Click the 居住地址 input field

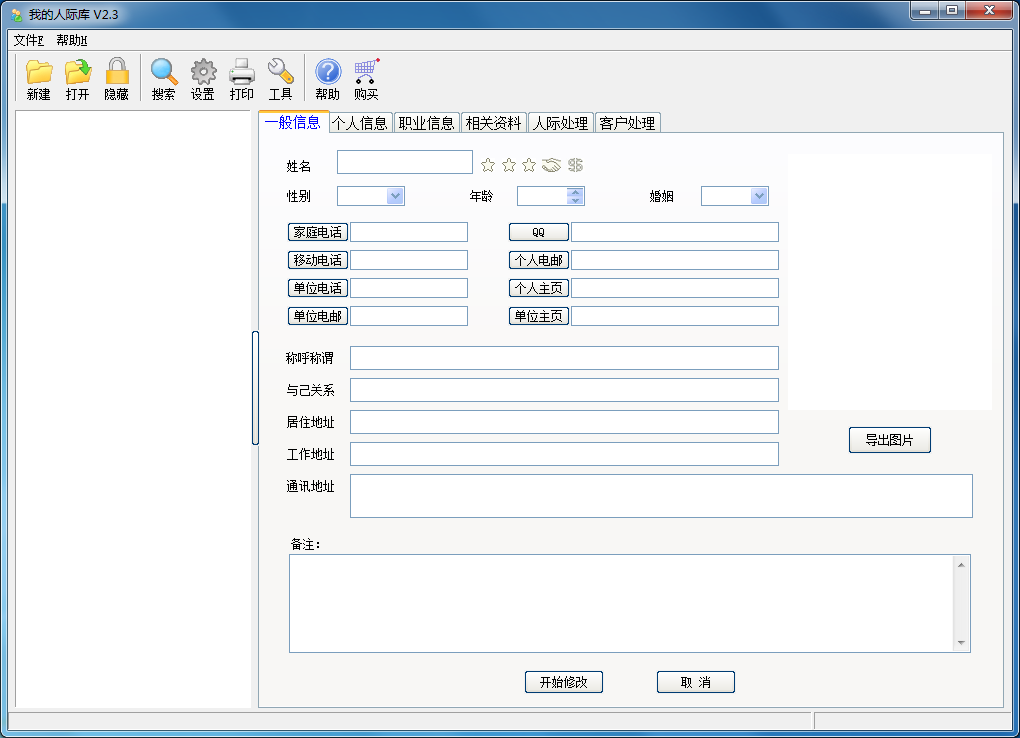pyautogui.click(x=564, y=422)
